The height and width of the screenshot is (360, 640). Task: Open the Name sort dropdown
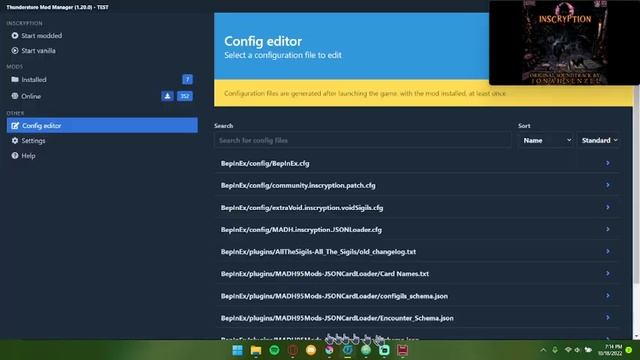(x=546, y=140)
